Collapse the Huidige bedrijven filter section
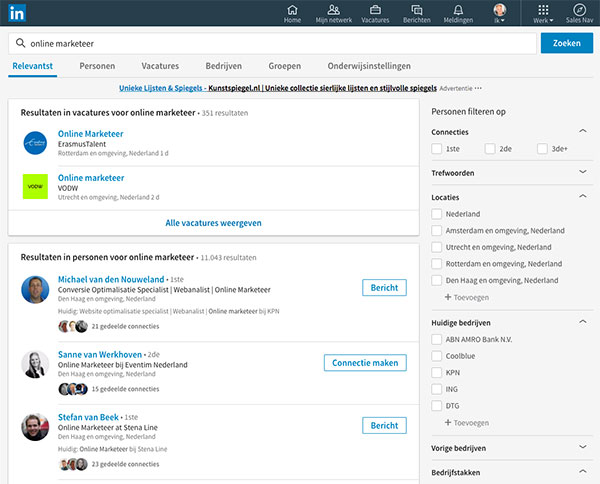This screenshot has height=484, width=600. tap(583, 321)
